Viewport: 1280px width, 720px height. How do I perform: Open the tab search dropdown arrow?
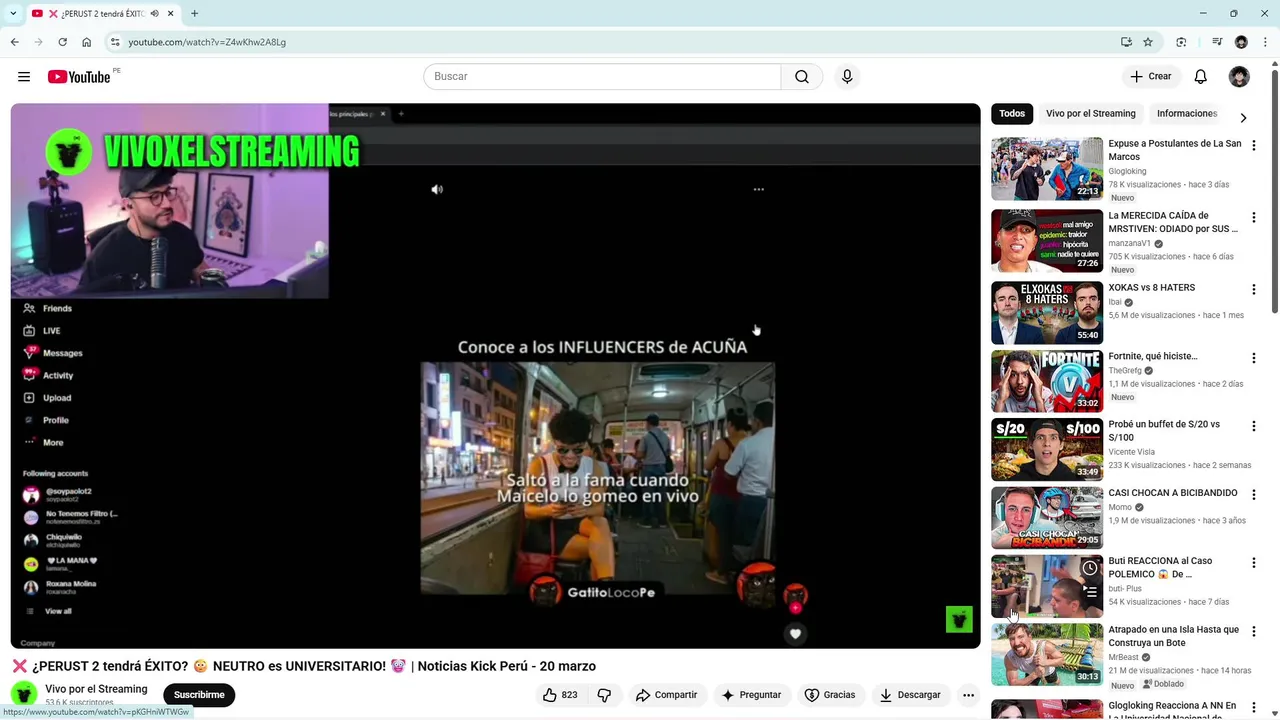13,13
